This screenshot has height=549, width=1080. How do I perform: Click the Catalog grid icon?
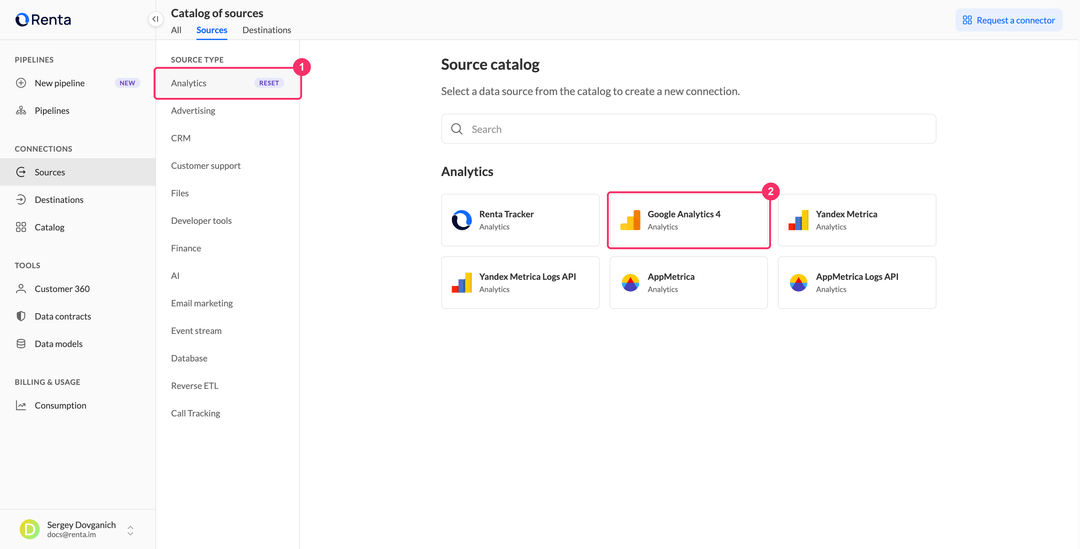(21, 227)
